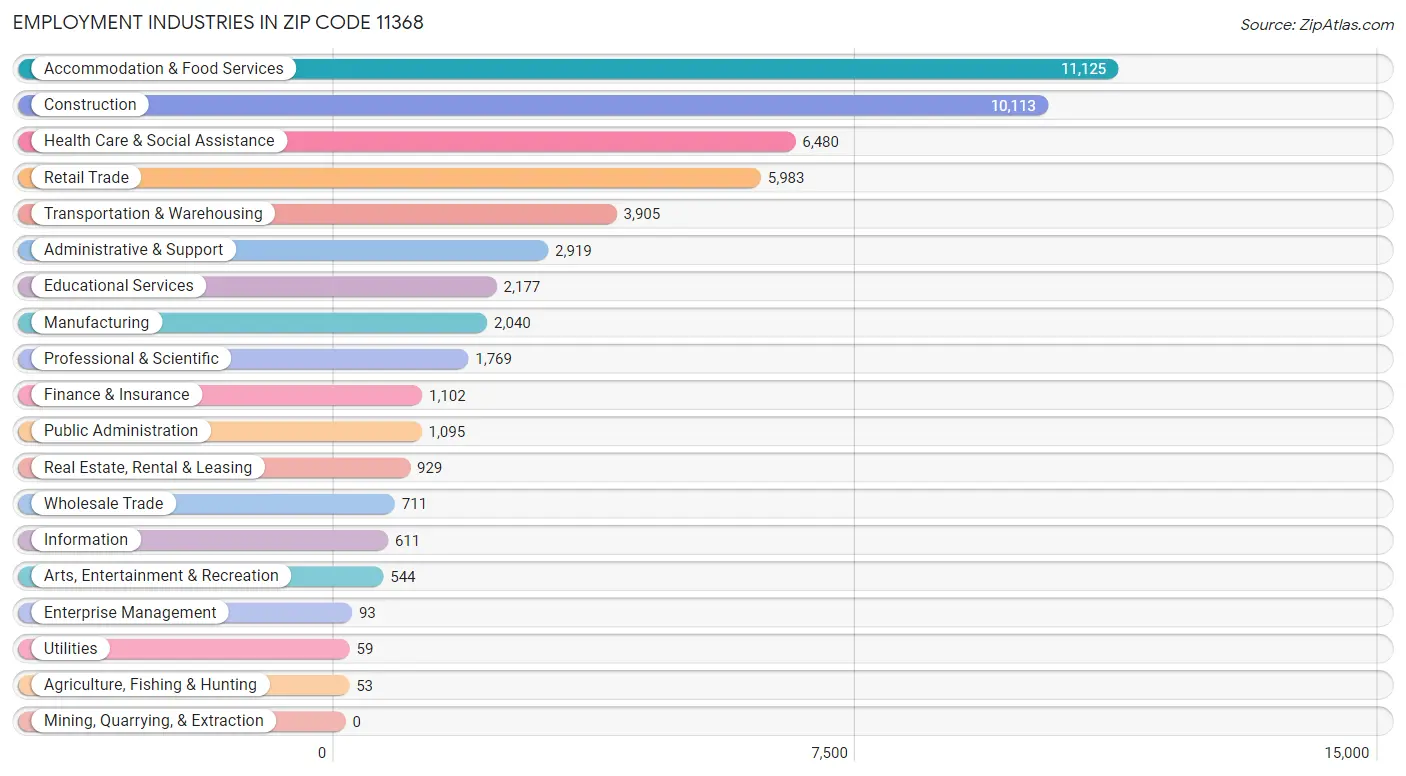
Task: Click the Information label
Action: (86, 539)
